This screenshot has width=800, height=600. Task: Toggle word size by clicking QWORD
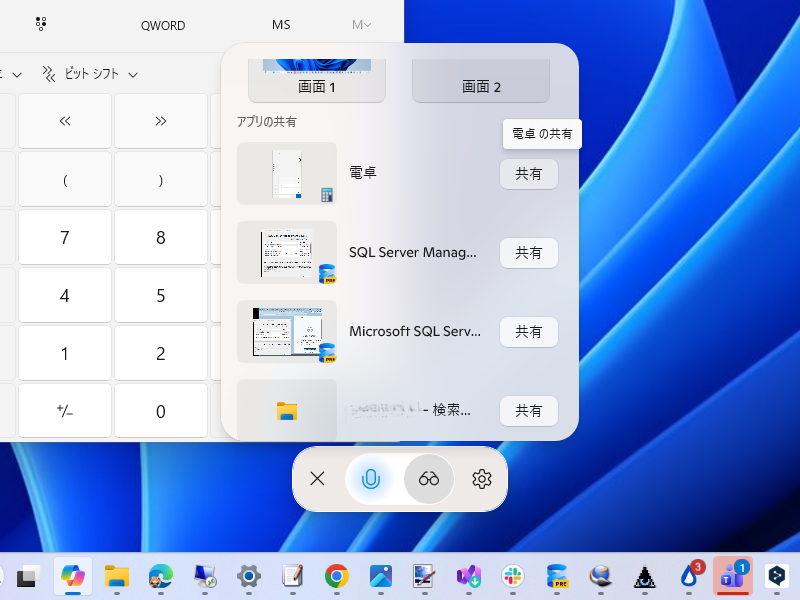pos(162,24)
